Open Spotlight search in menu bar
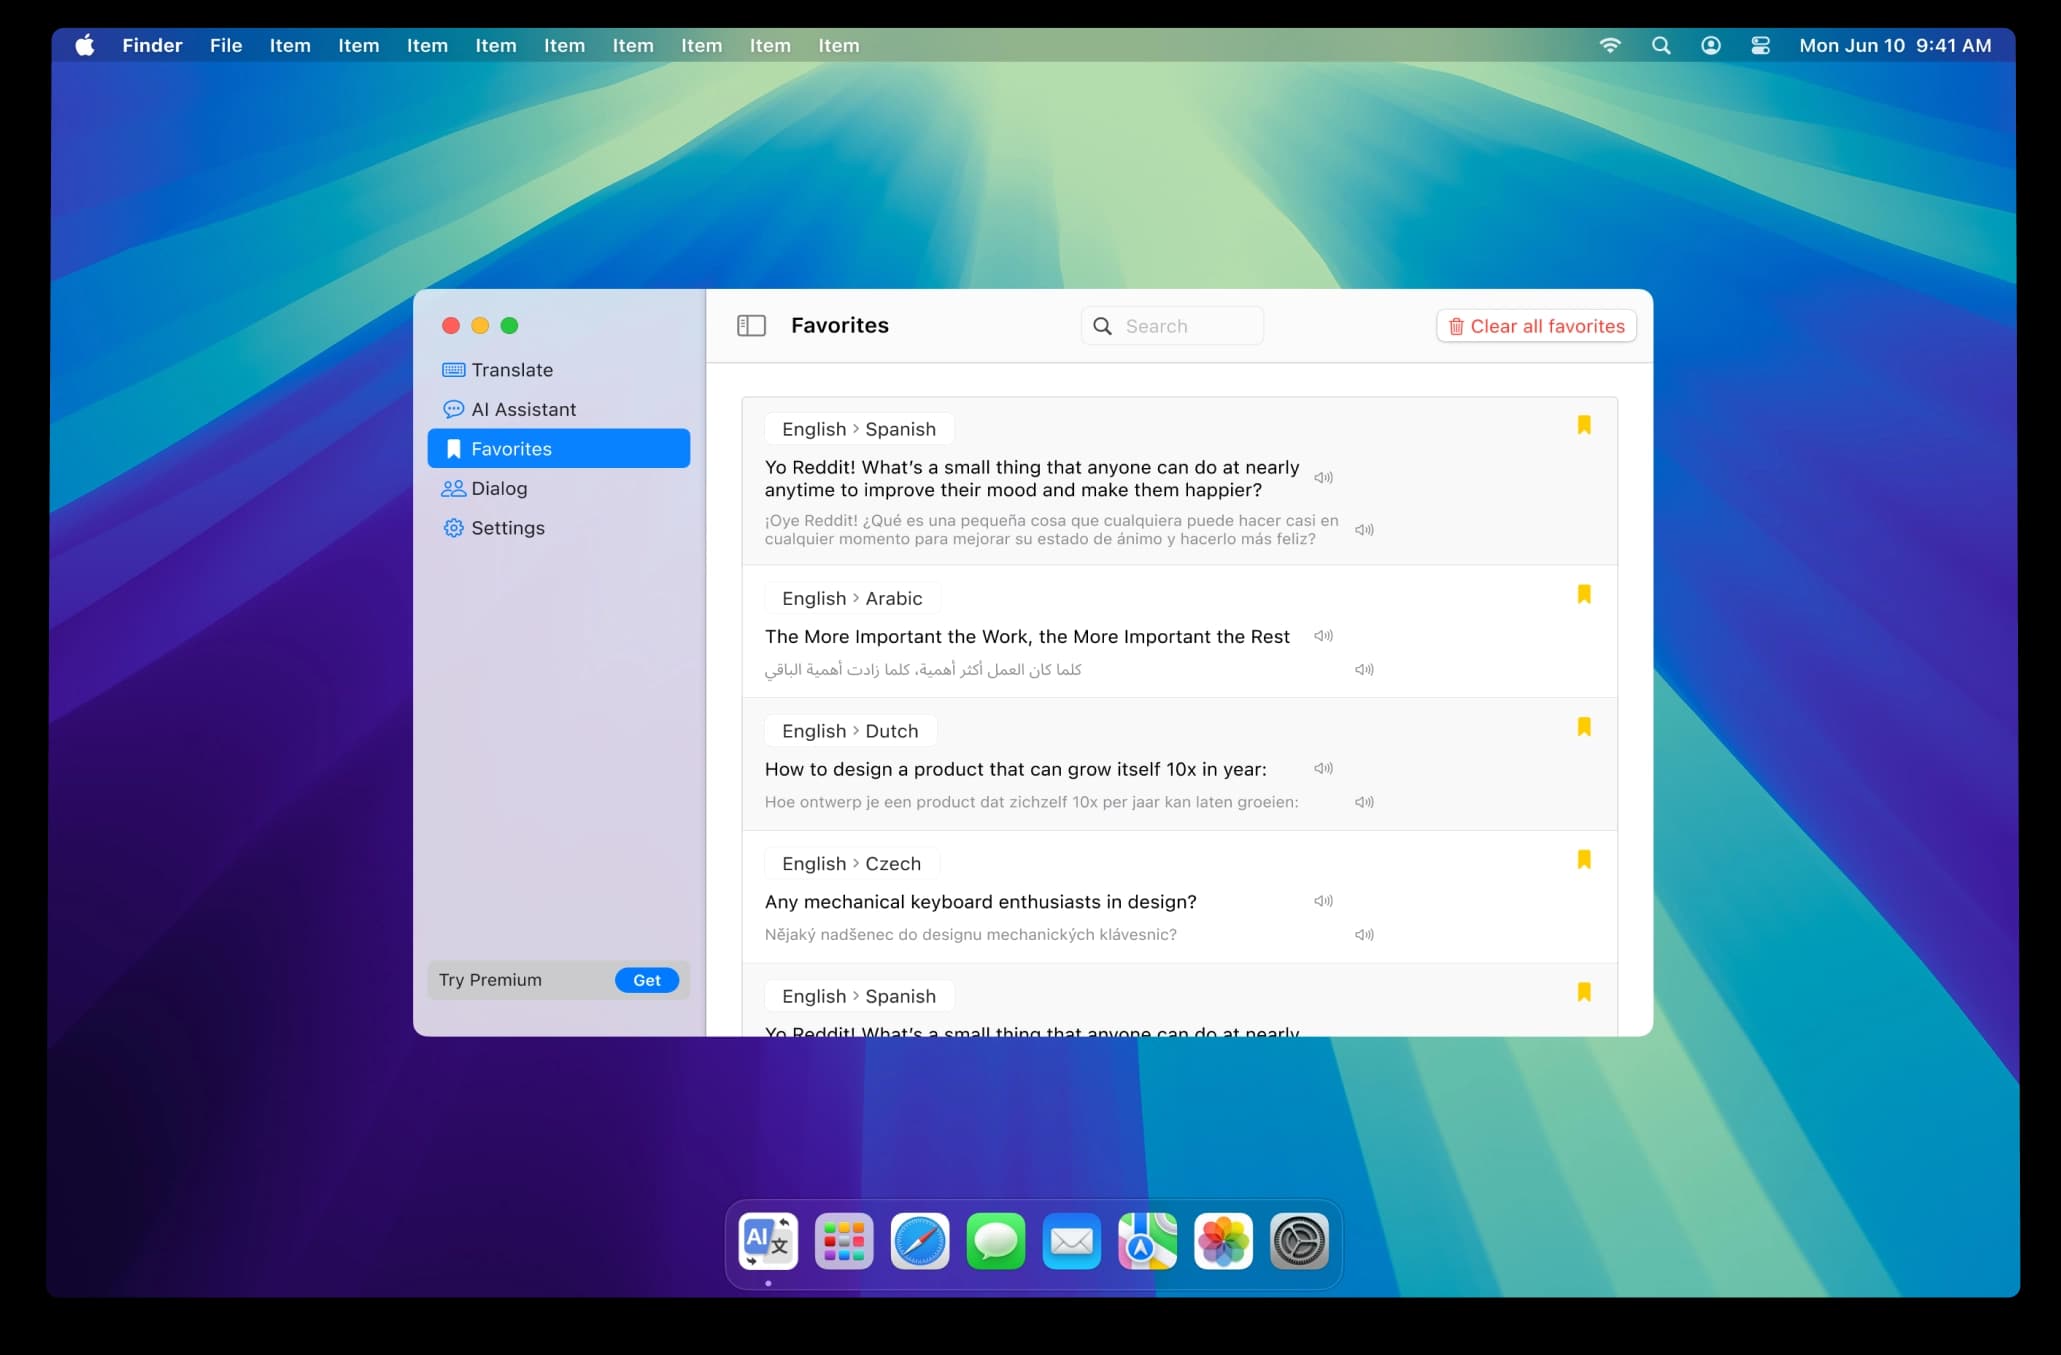 point(1661,45)
